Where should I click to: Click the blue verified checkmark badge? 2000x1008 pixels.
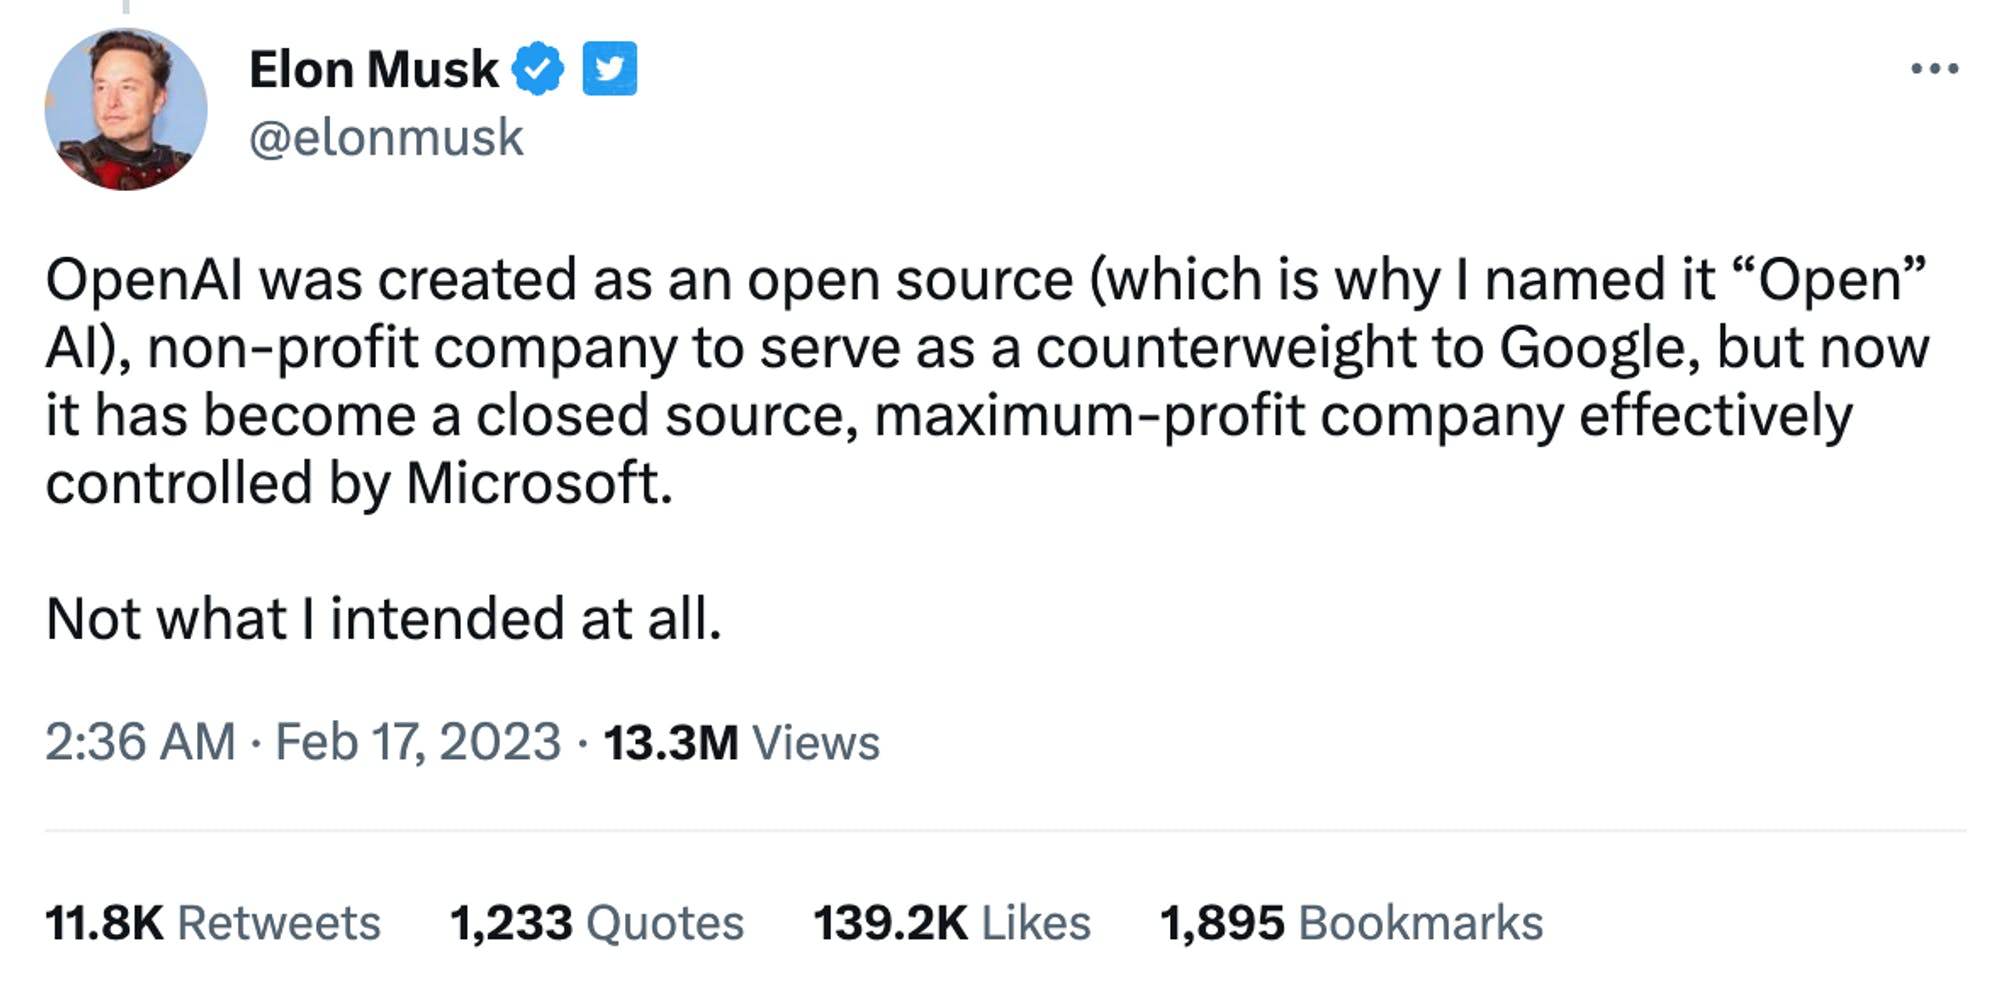click(x=538, y=69)
